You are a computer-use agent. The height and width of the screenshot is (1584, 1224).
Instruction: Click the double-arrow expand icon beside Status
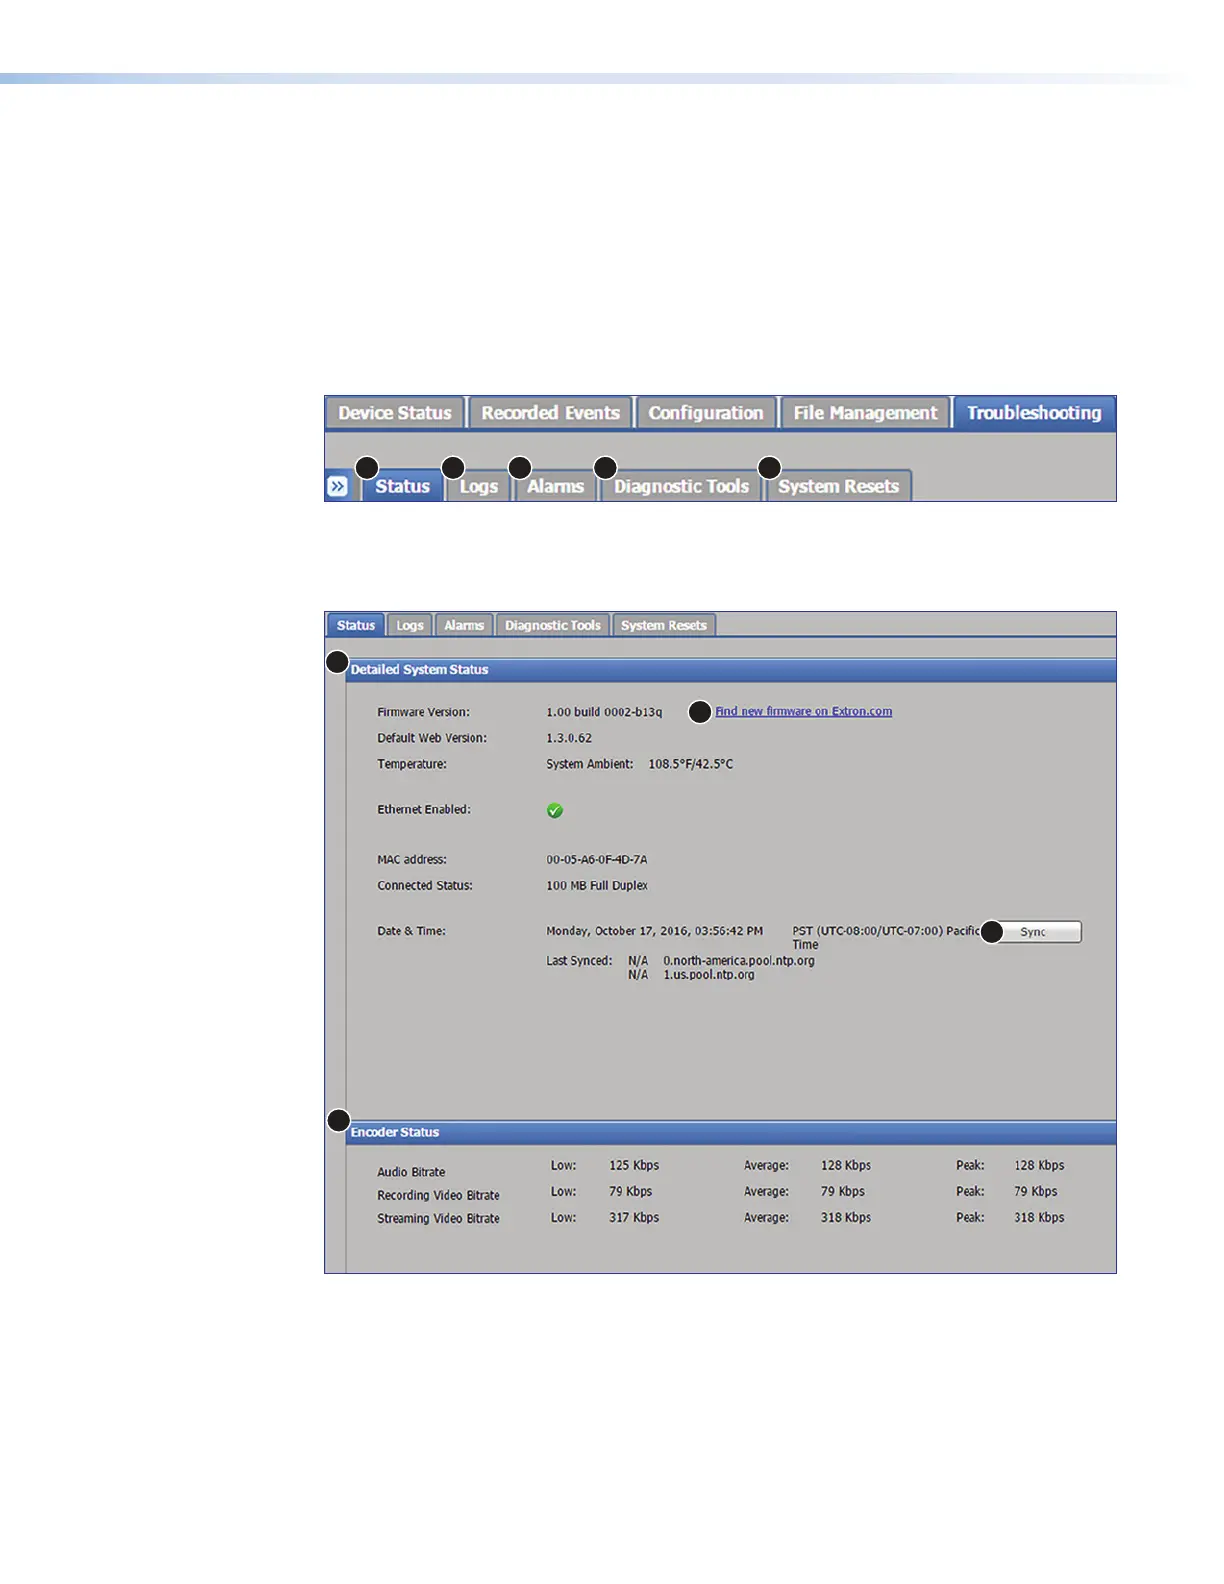pos(338,486)
